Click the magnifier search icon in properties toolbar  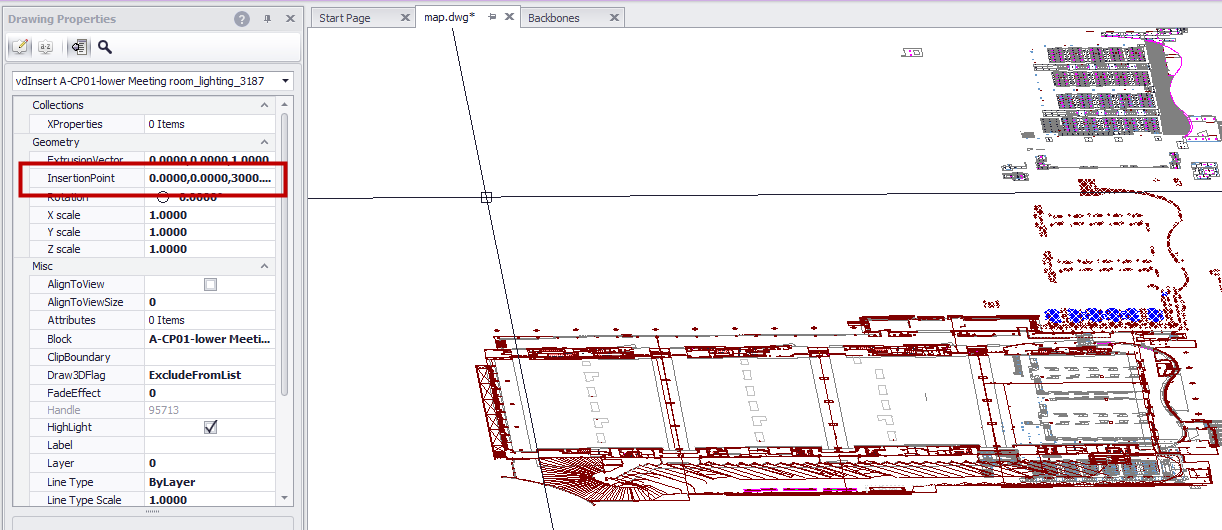pyautogui.click(x=105, y=47)
